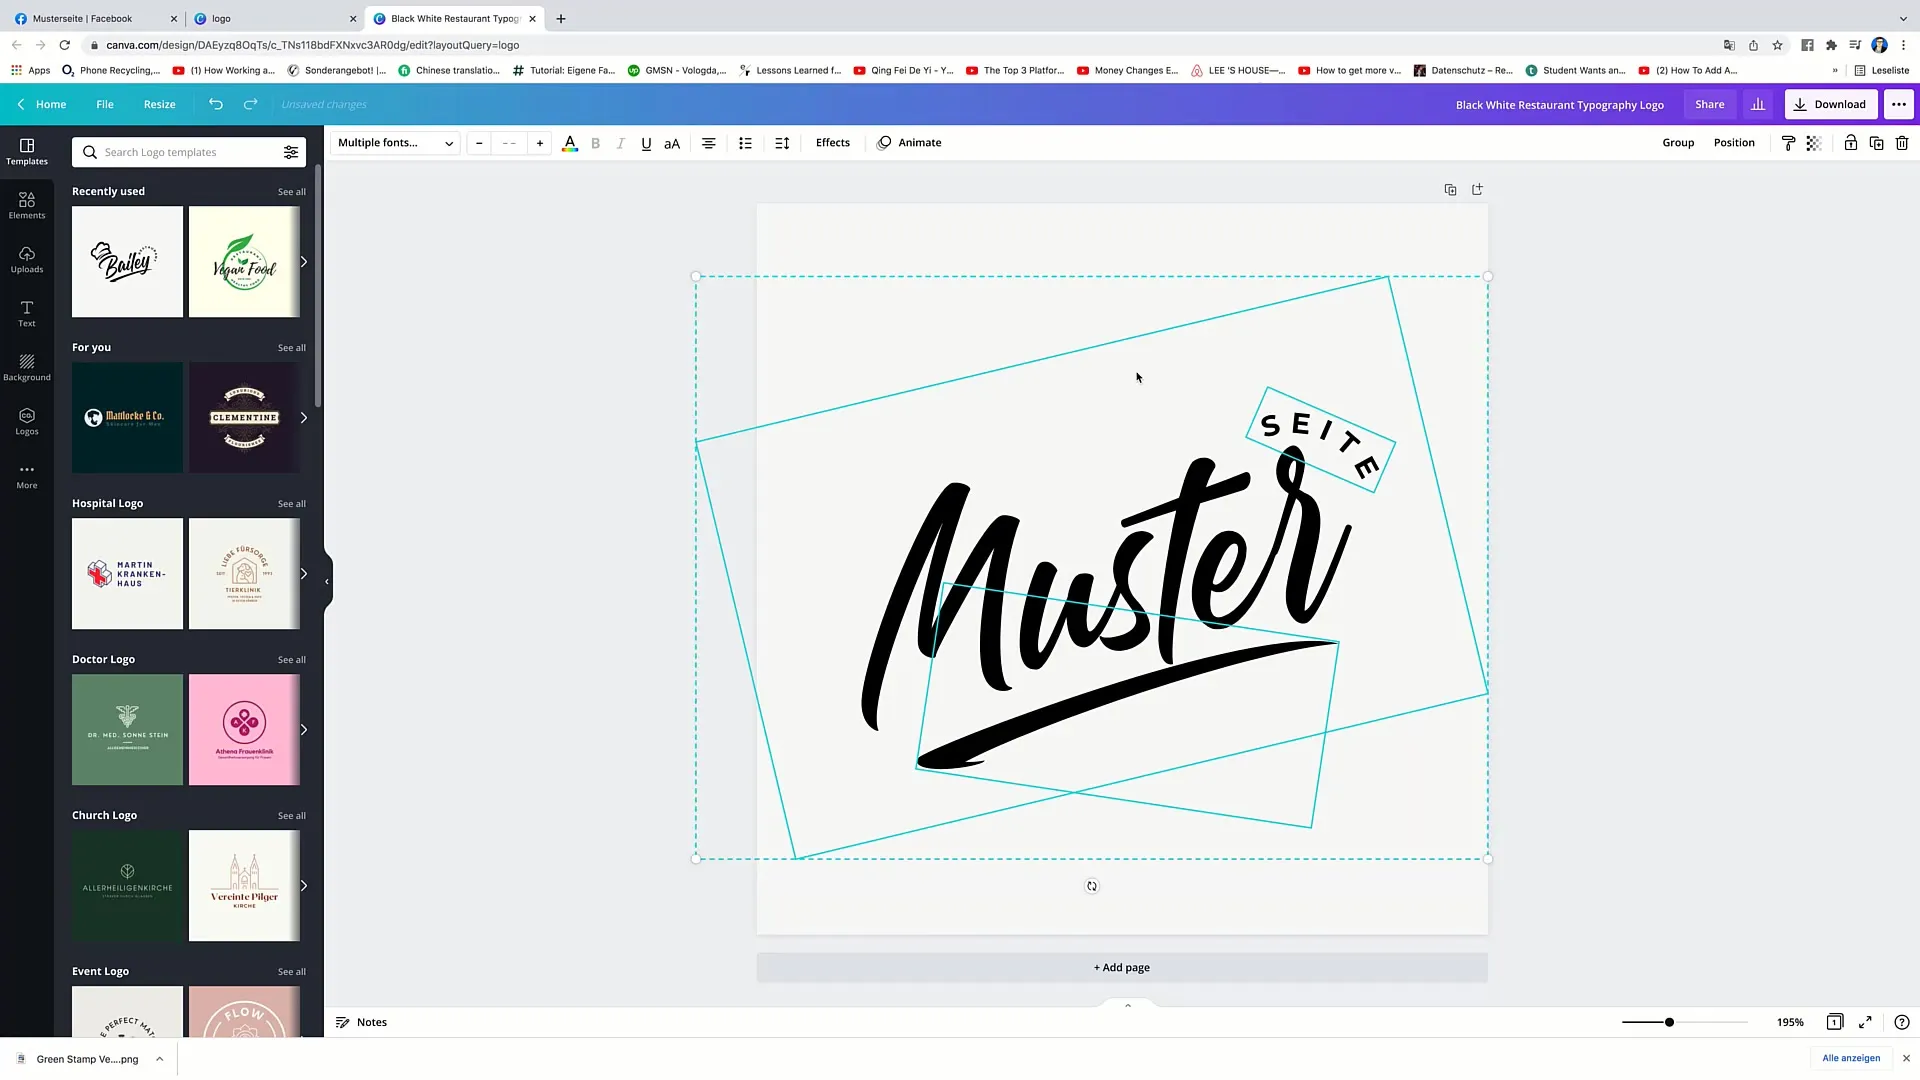
Task: Click the list formatting icon
Action: [745, 142]
